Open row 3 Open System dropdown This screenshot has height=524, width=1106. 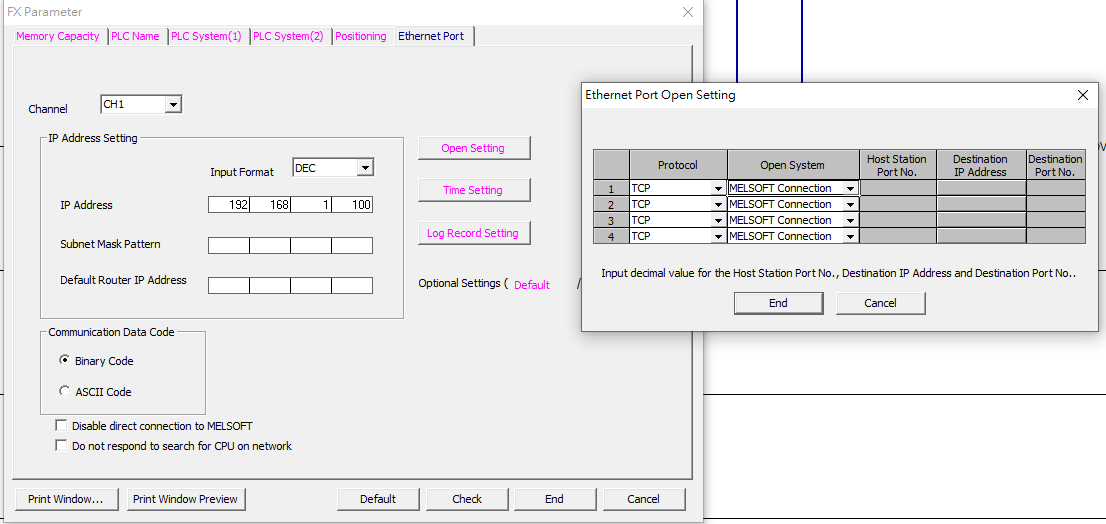coord(850,220)
